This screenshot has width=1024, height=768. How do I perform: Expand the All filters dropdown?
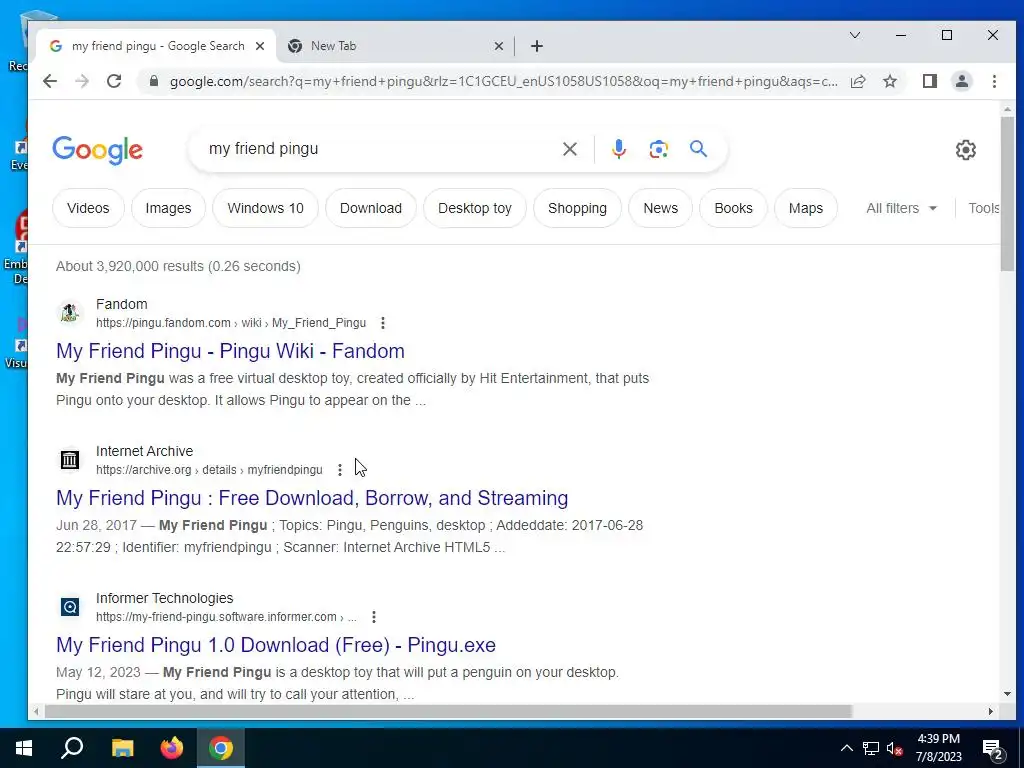[901, 208]
